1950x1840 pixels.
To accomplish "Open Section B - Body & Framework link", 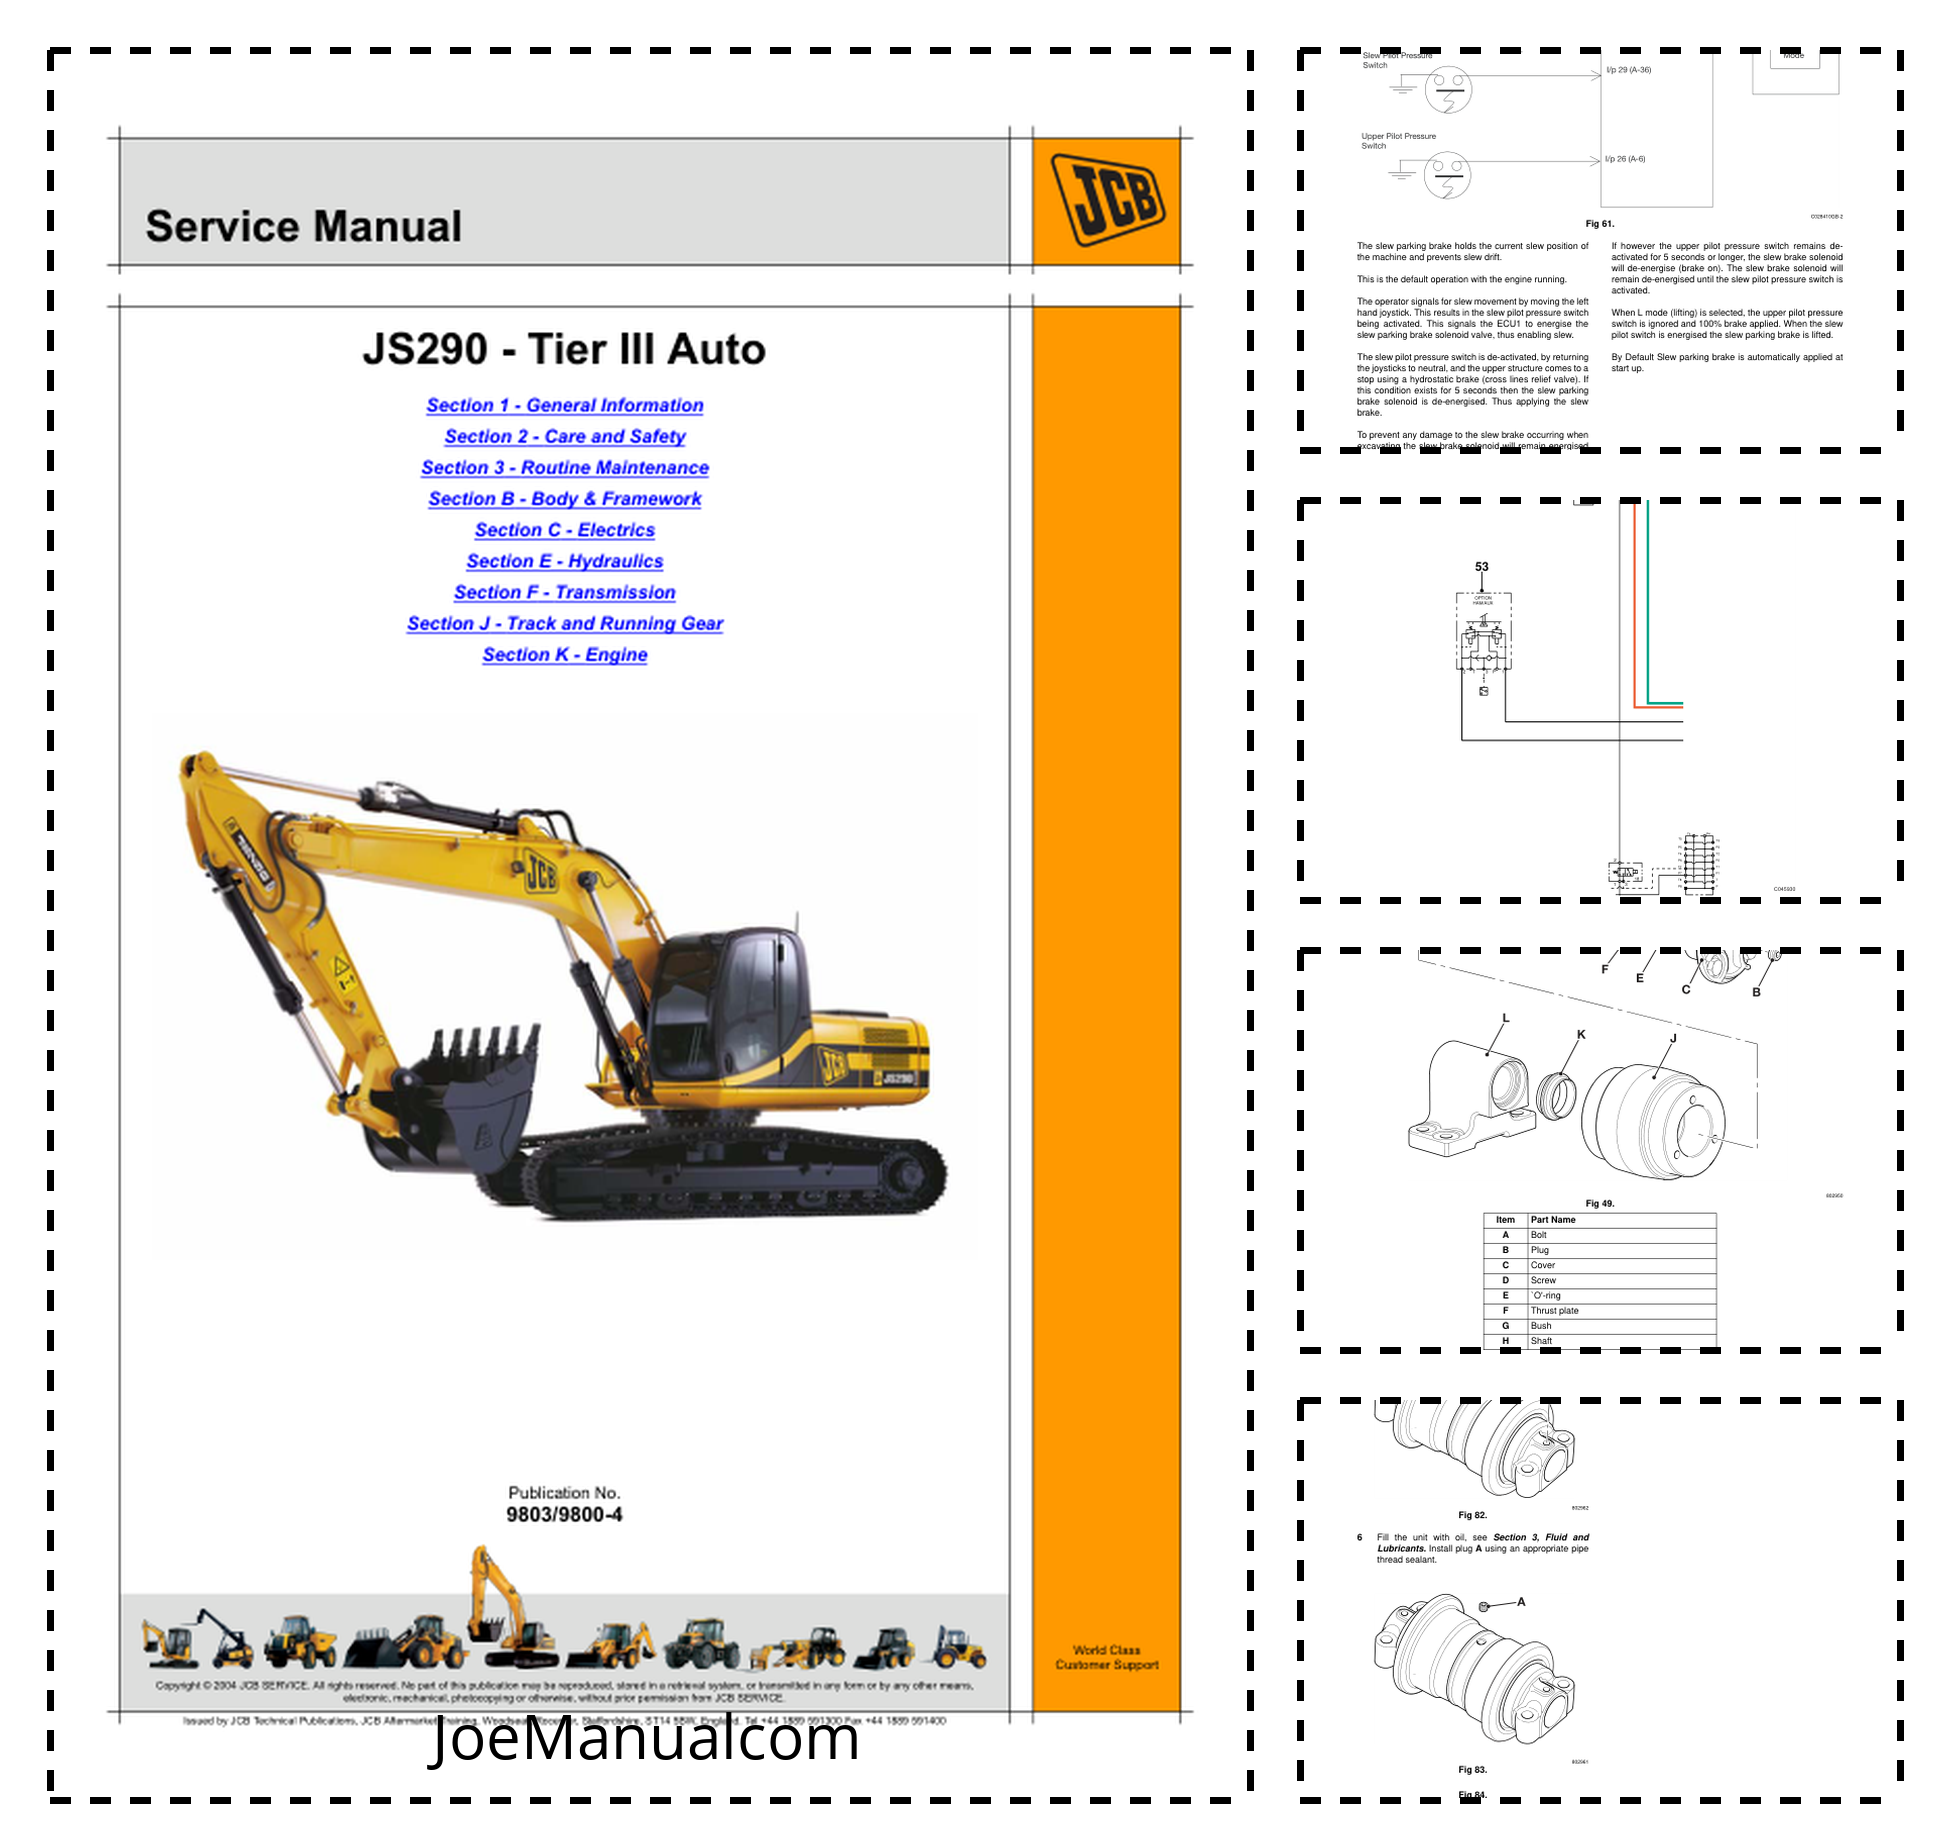I will click(x=564, y=498).
